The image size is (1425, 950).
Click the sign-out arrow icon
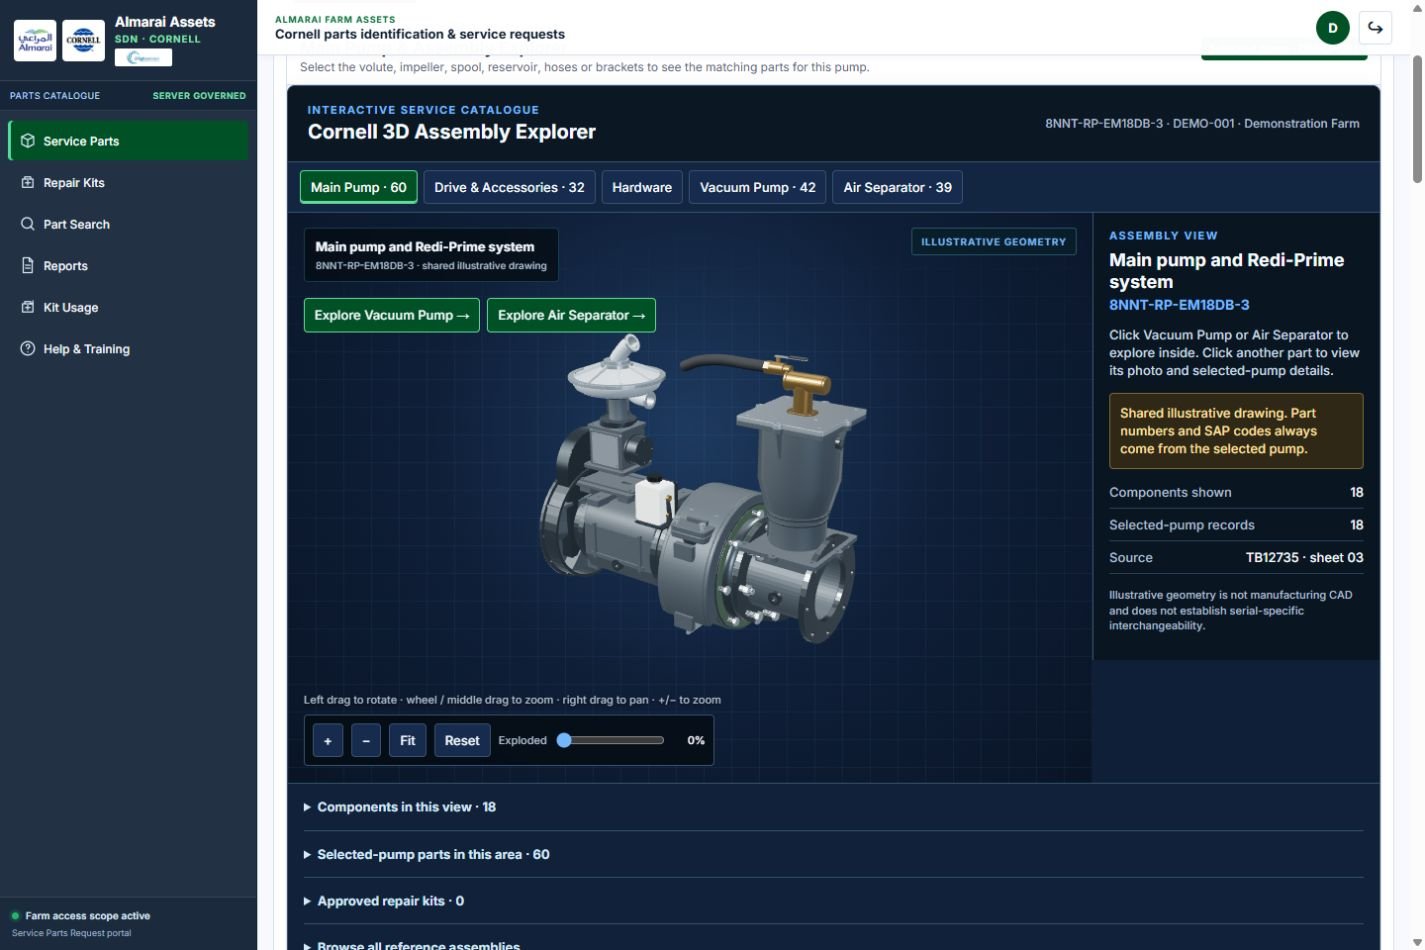pos(1375,28)
